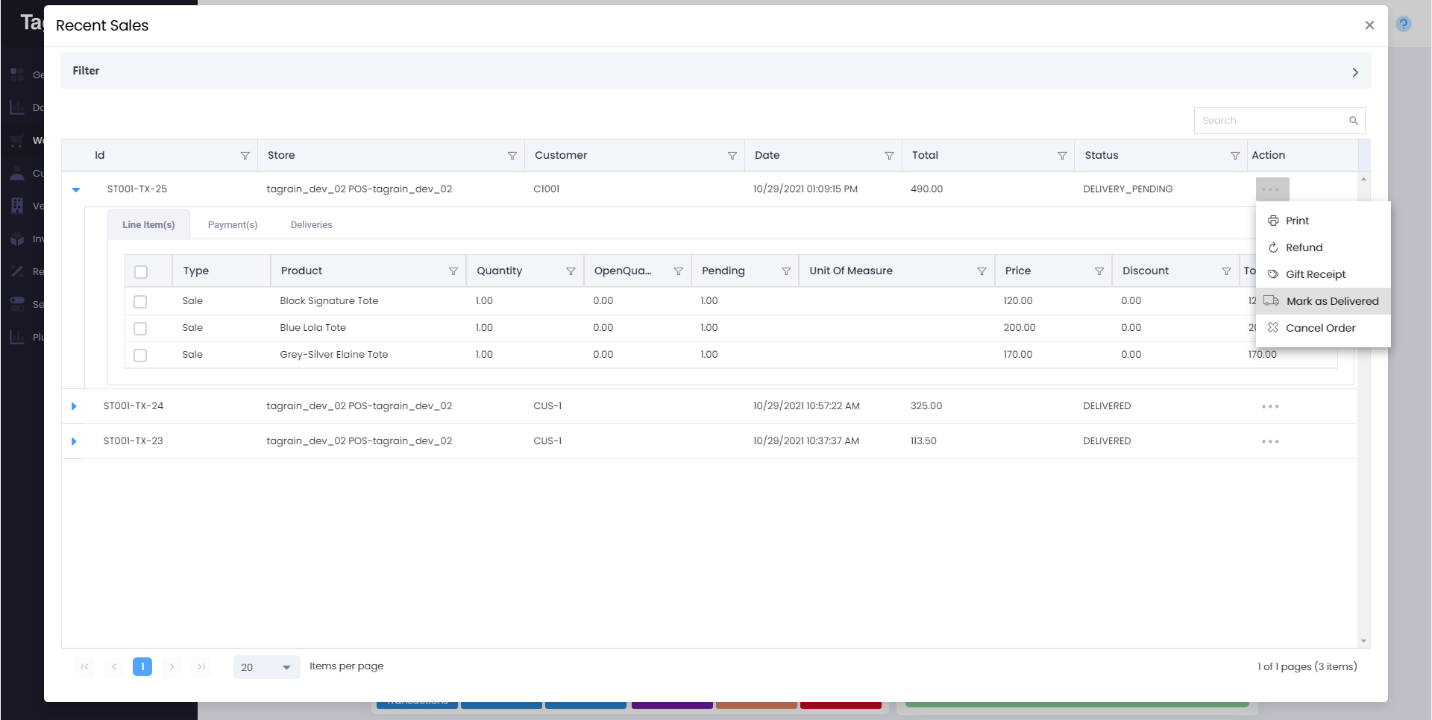1432x720 pixels.
Task: Select the Block Signature Tote line item checkbox
Action: pos(140,300)
